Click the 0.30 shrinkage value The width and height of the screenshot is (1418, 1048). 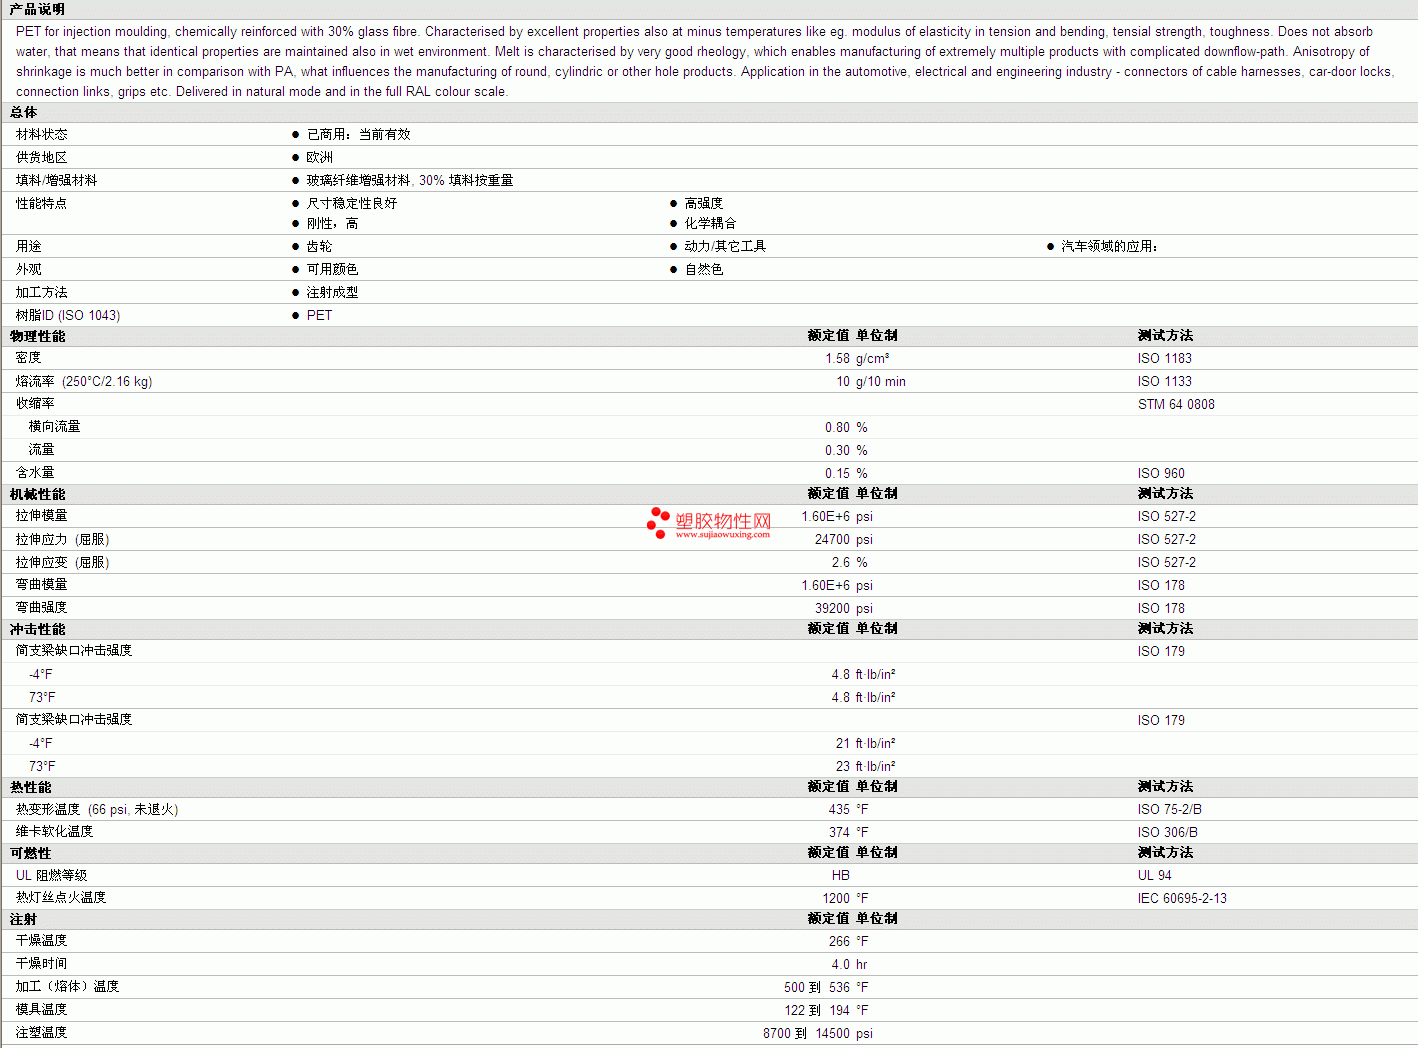837,450
